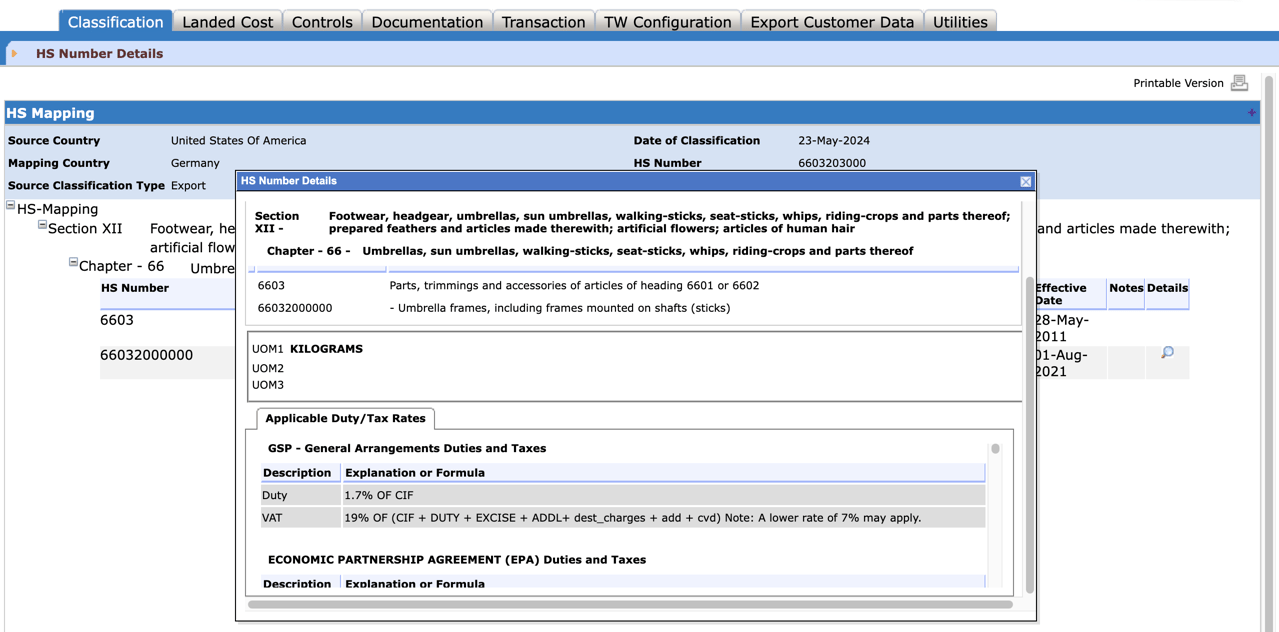Click the popup's horizontal scrollbar at bottom
The height and width of the screenshot is (632, 1279).
pyautogui.click(x=630, y=604)
